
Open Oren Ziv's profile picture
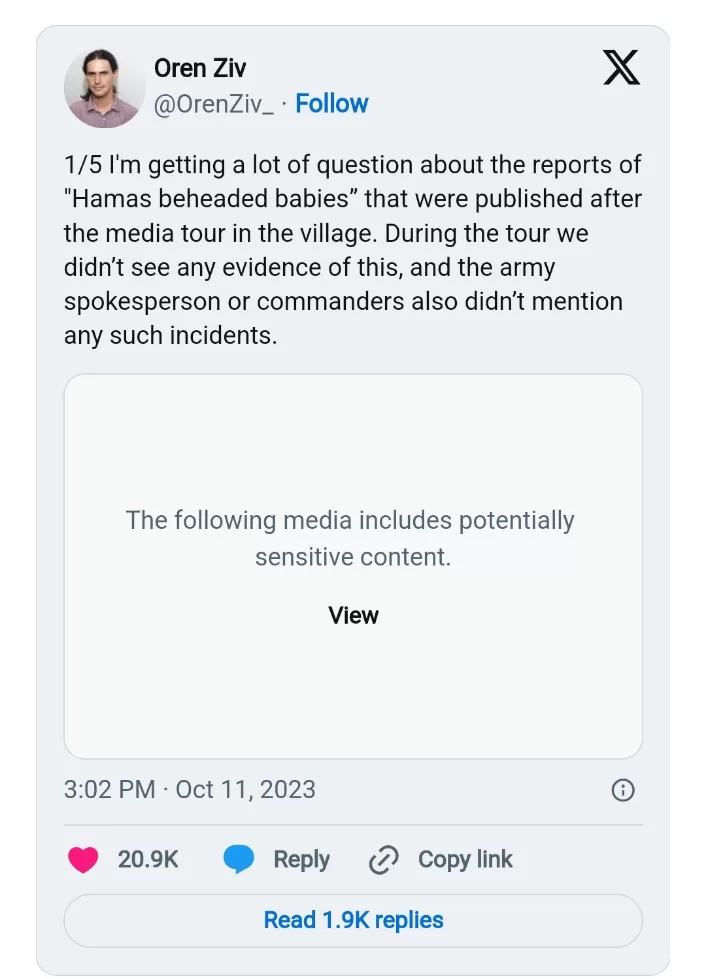[x=103, y=88]
